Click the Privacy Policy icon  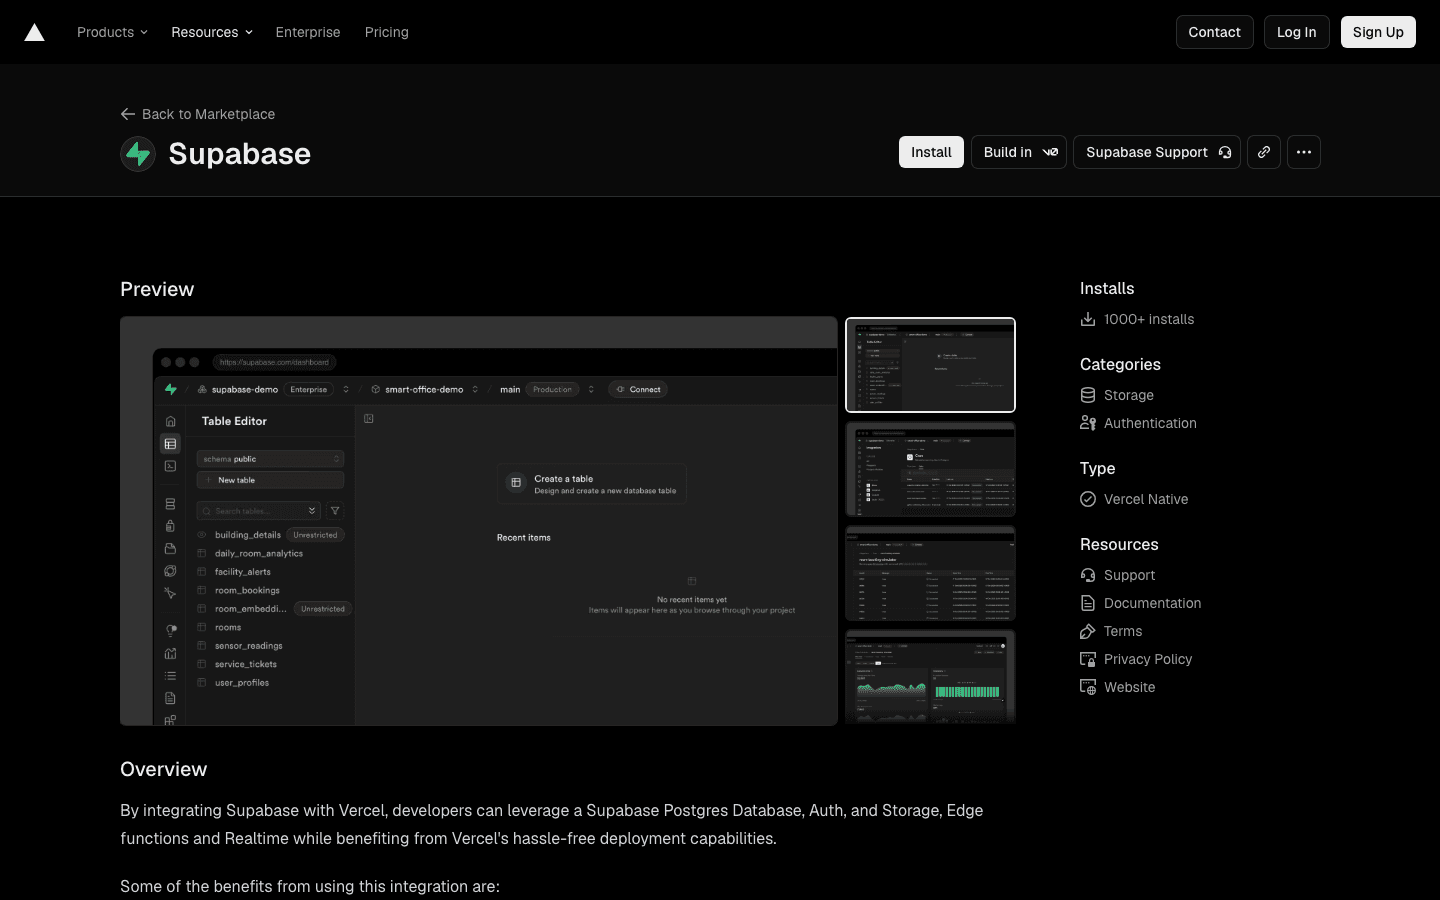point(1088,659)
